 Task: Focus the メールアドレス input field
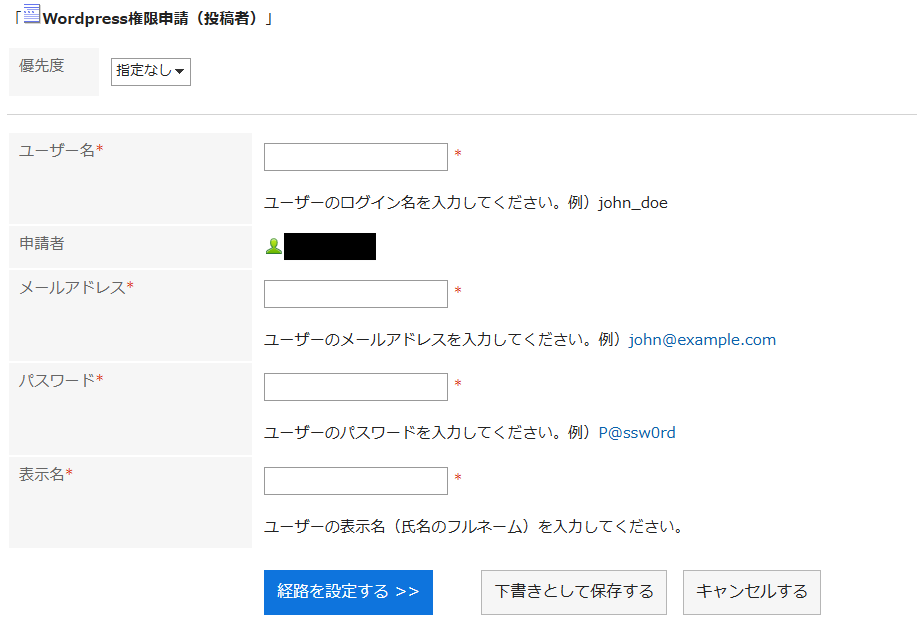point(356,294)
